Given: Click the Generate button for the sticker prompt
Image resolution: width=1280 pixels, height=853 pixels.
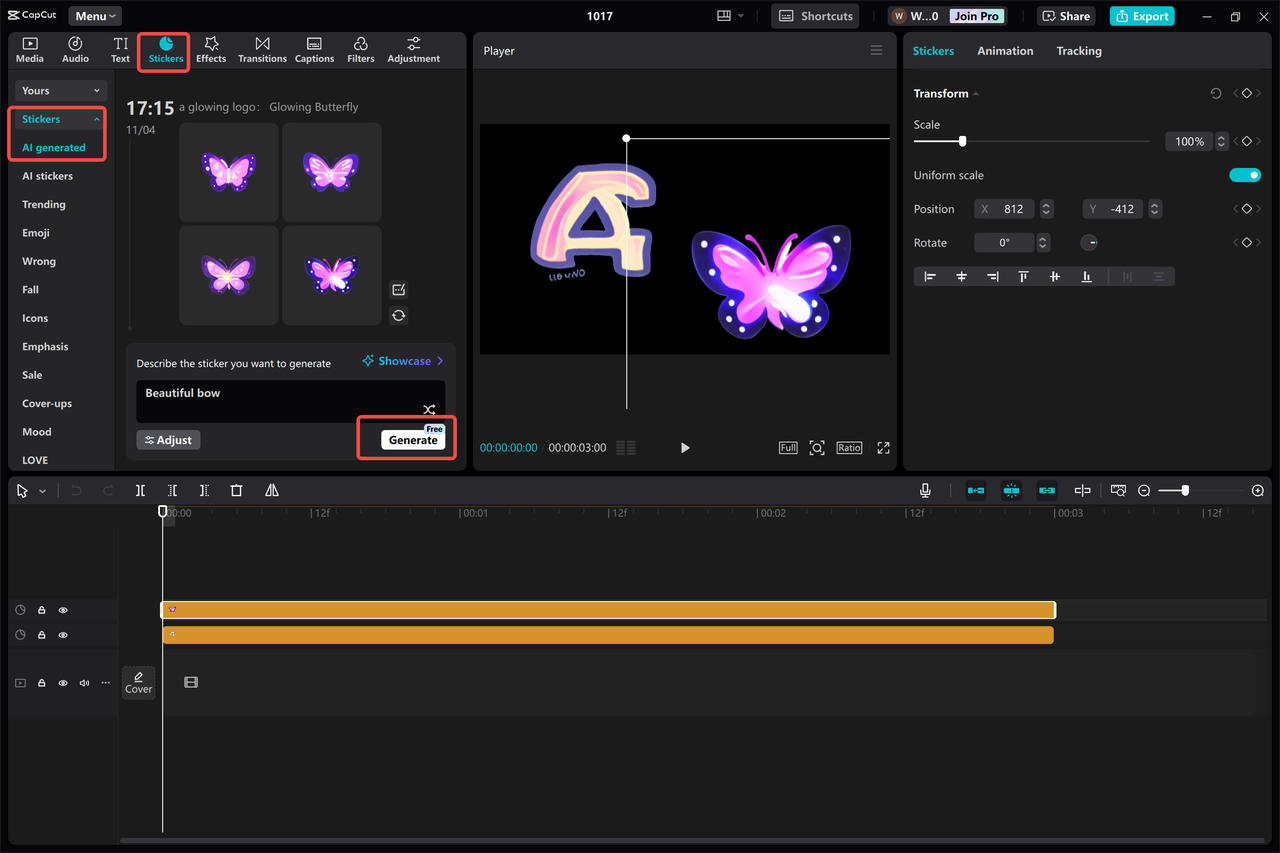Looking at the screenshot, I should coord(412,440).
